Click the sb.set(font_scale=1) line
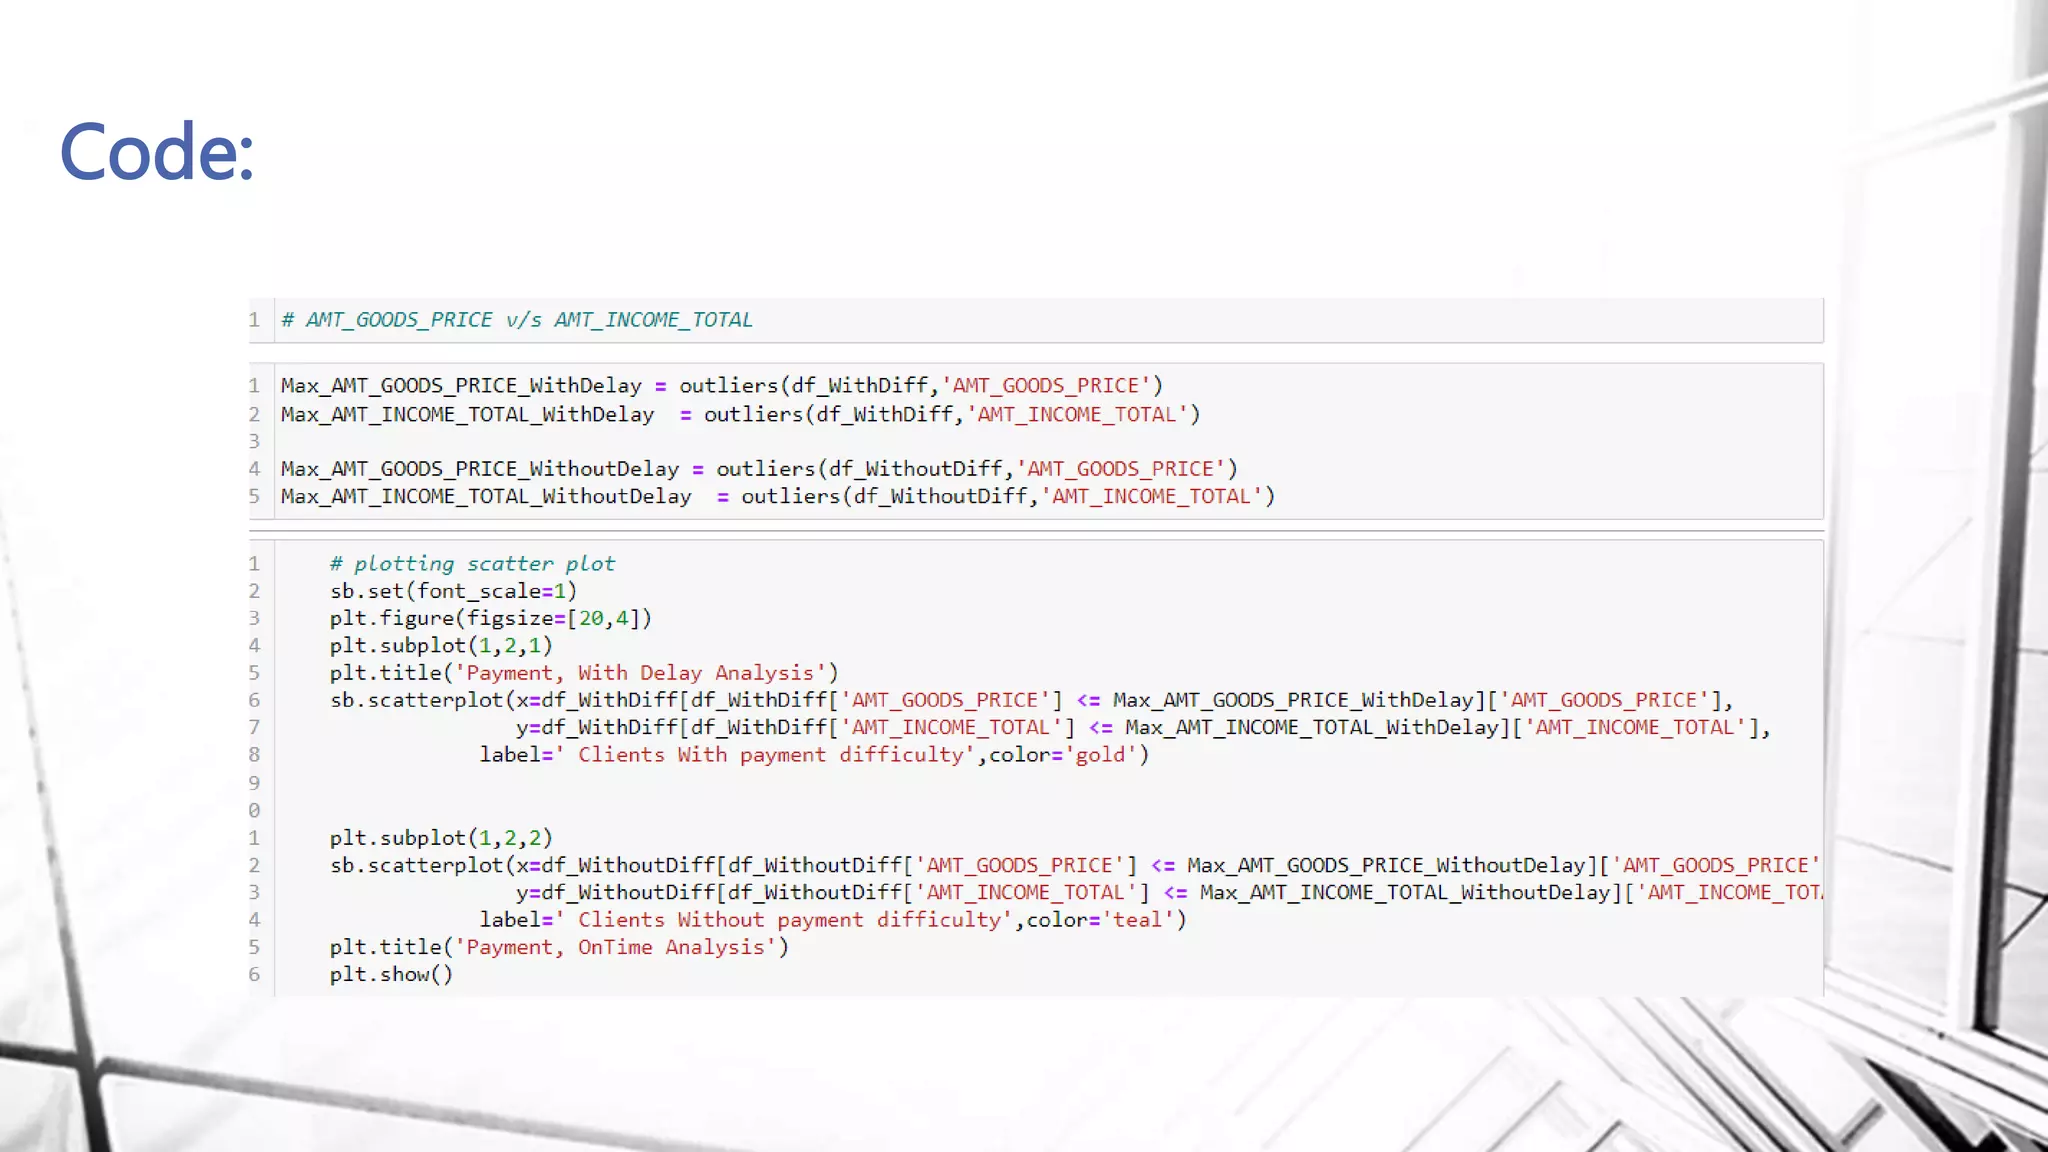The width and height of the screenshot is (2048, 1152). (x=453, y=591)
